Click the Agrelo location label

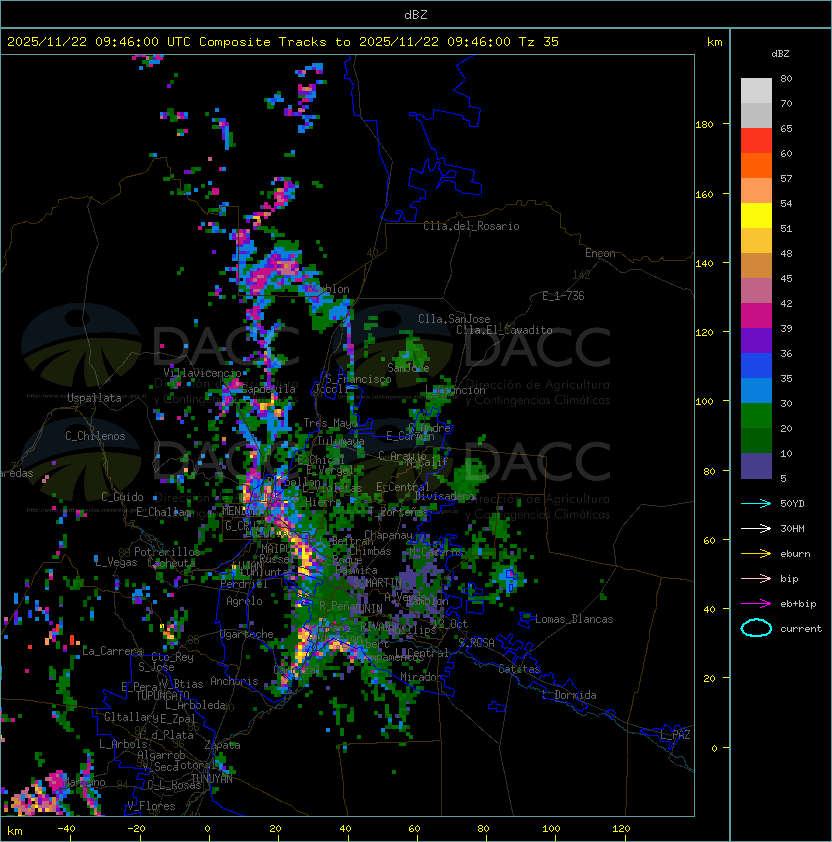pos(244,601)
